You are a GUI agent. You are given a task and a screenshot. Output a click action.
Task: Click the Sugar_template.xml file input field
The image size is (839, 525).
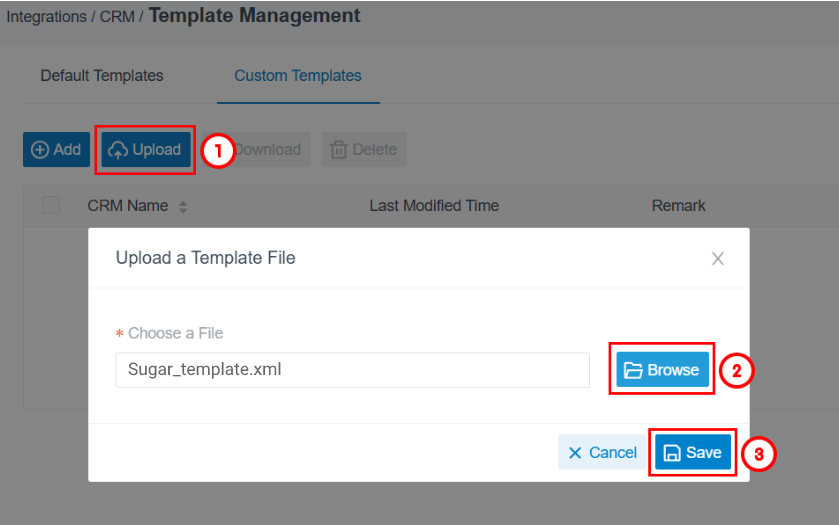[353, 370]
